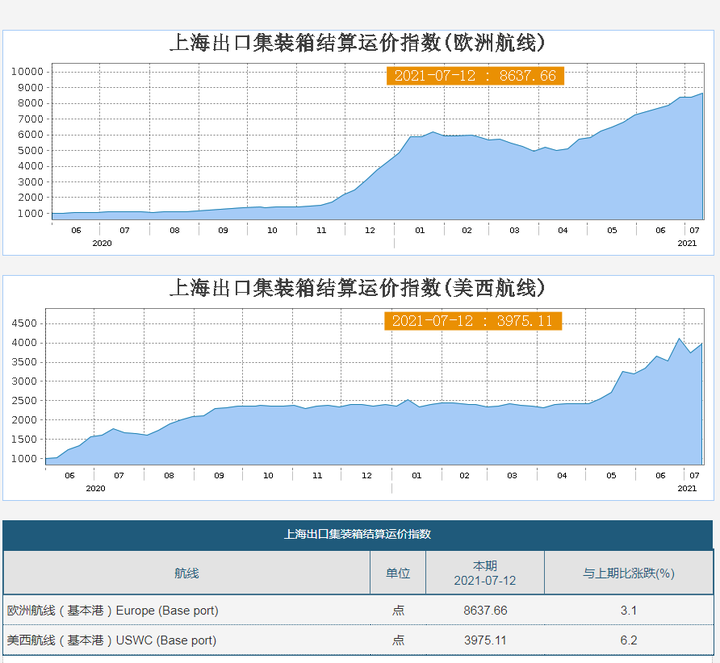This screenshot has width=720, height=663.
Task: Click the 3975.11 value in table
Action: tap(485, 640)
